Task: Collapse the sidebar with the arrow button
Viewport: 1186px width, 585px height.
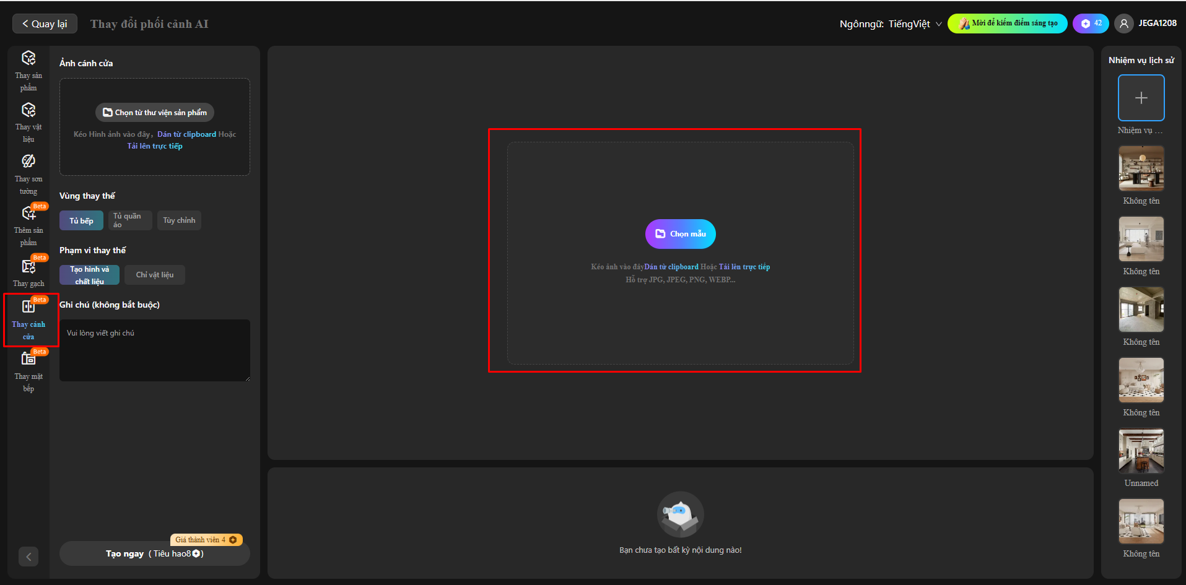Action: (x=28, y=557)
